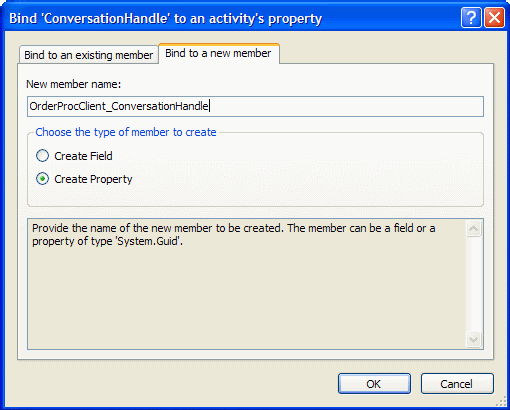Viewport: 510px width, 410px height.
Task: Close the Bind ConversationHandle dialog
Action: click(494, 17)
